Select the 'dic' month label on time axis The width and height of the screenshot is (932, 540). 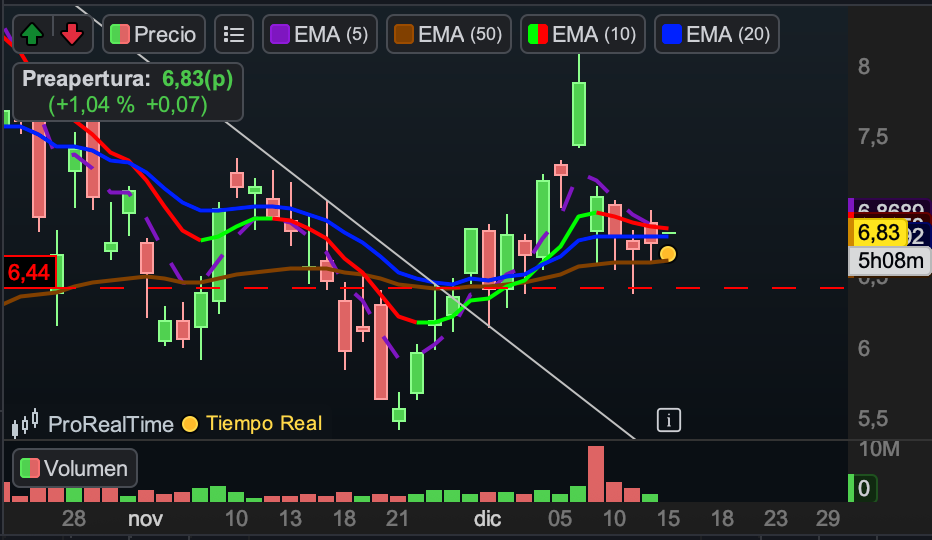click(x=487, y=518)
